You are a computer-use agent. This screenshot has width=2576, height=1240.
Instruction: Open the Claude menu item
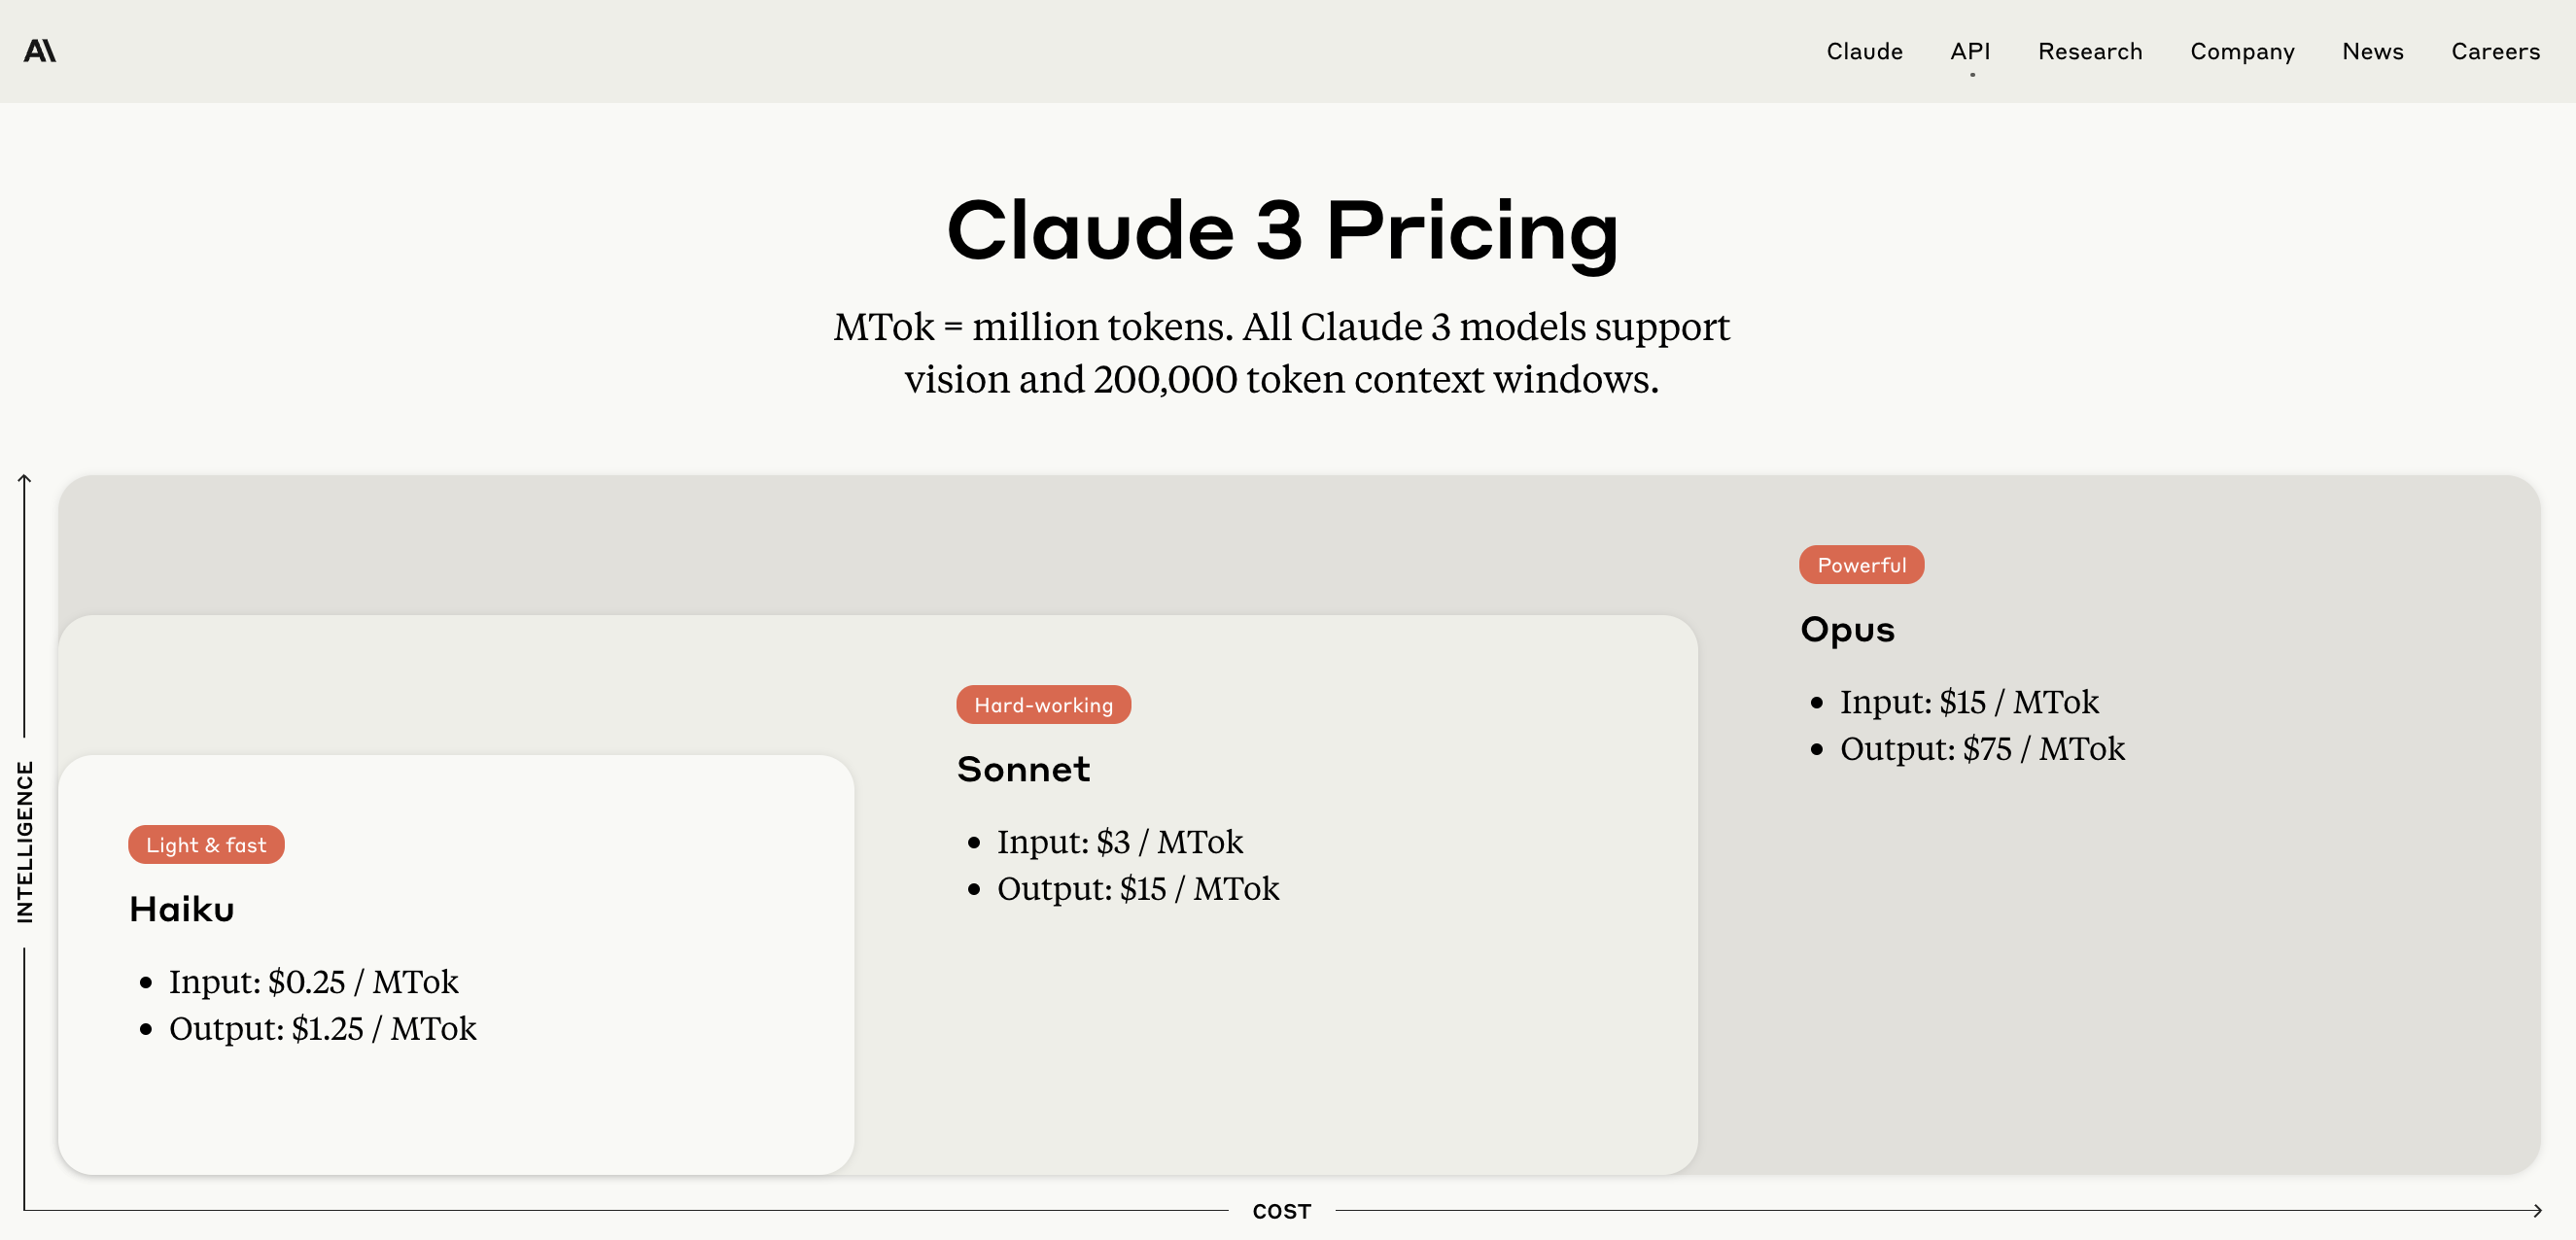tap(1864, 51)
